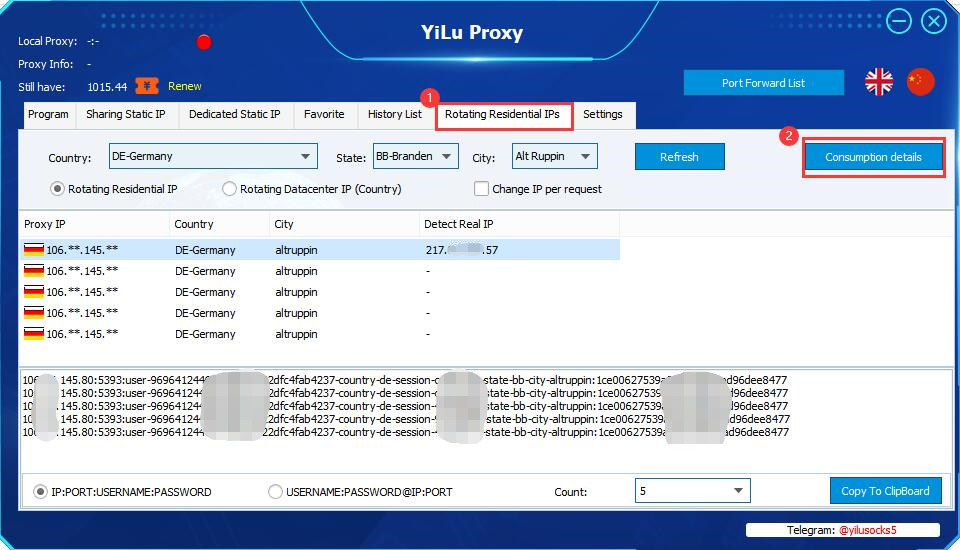Switch to the Dedicated Static IP tab
960x550 pixels.
[x=234, y=115]
